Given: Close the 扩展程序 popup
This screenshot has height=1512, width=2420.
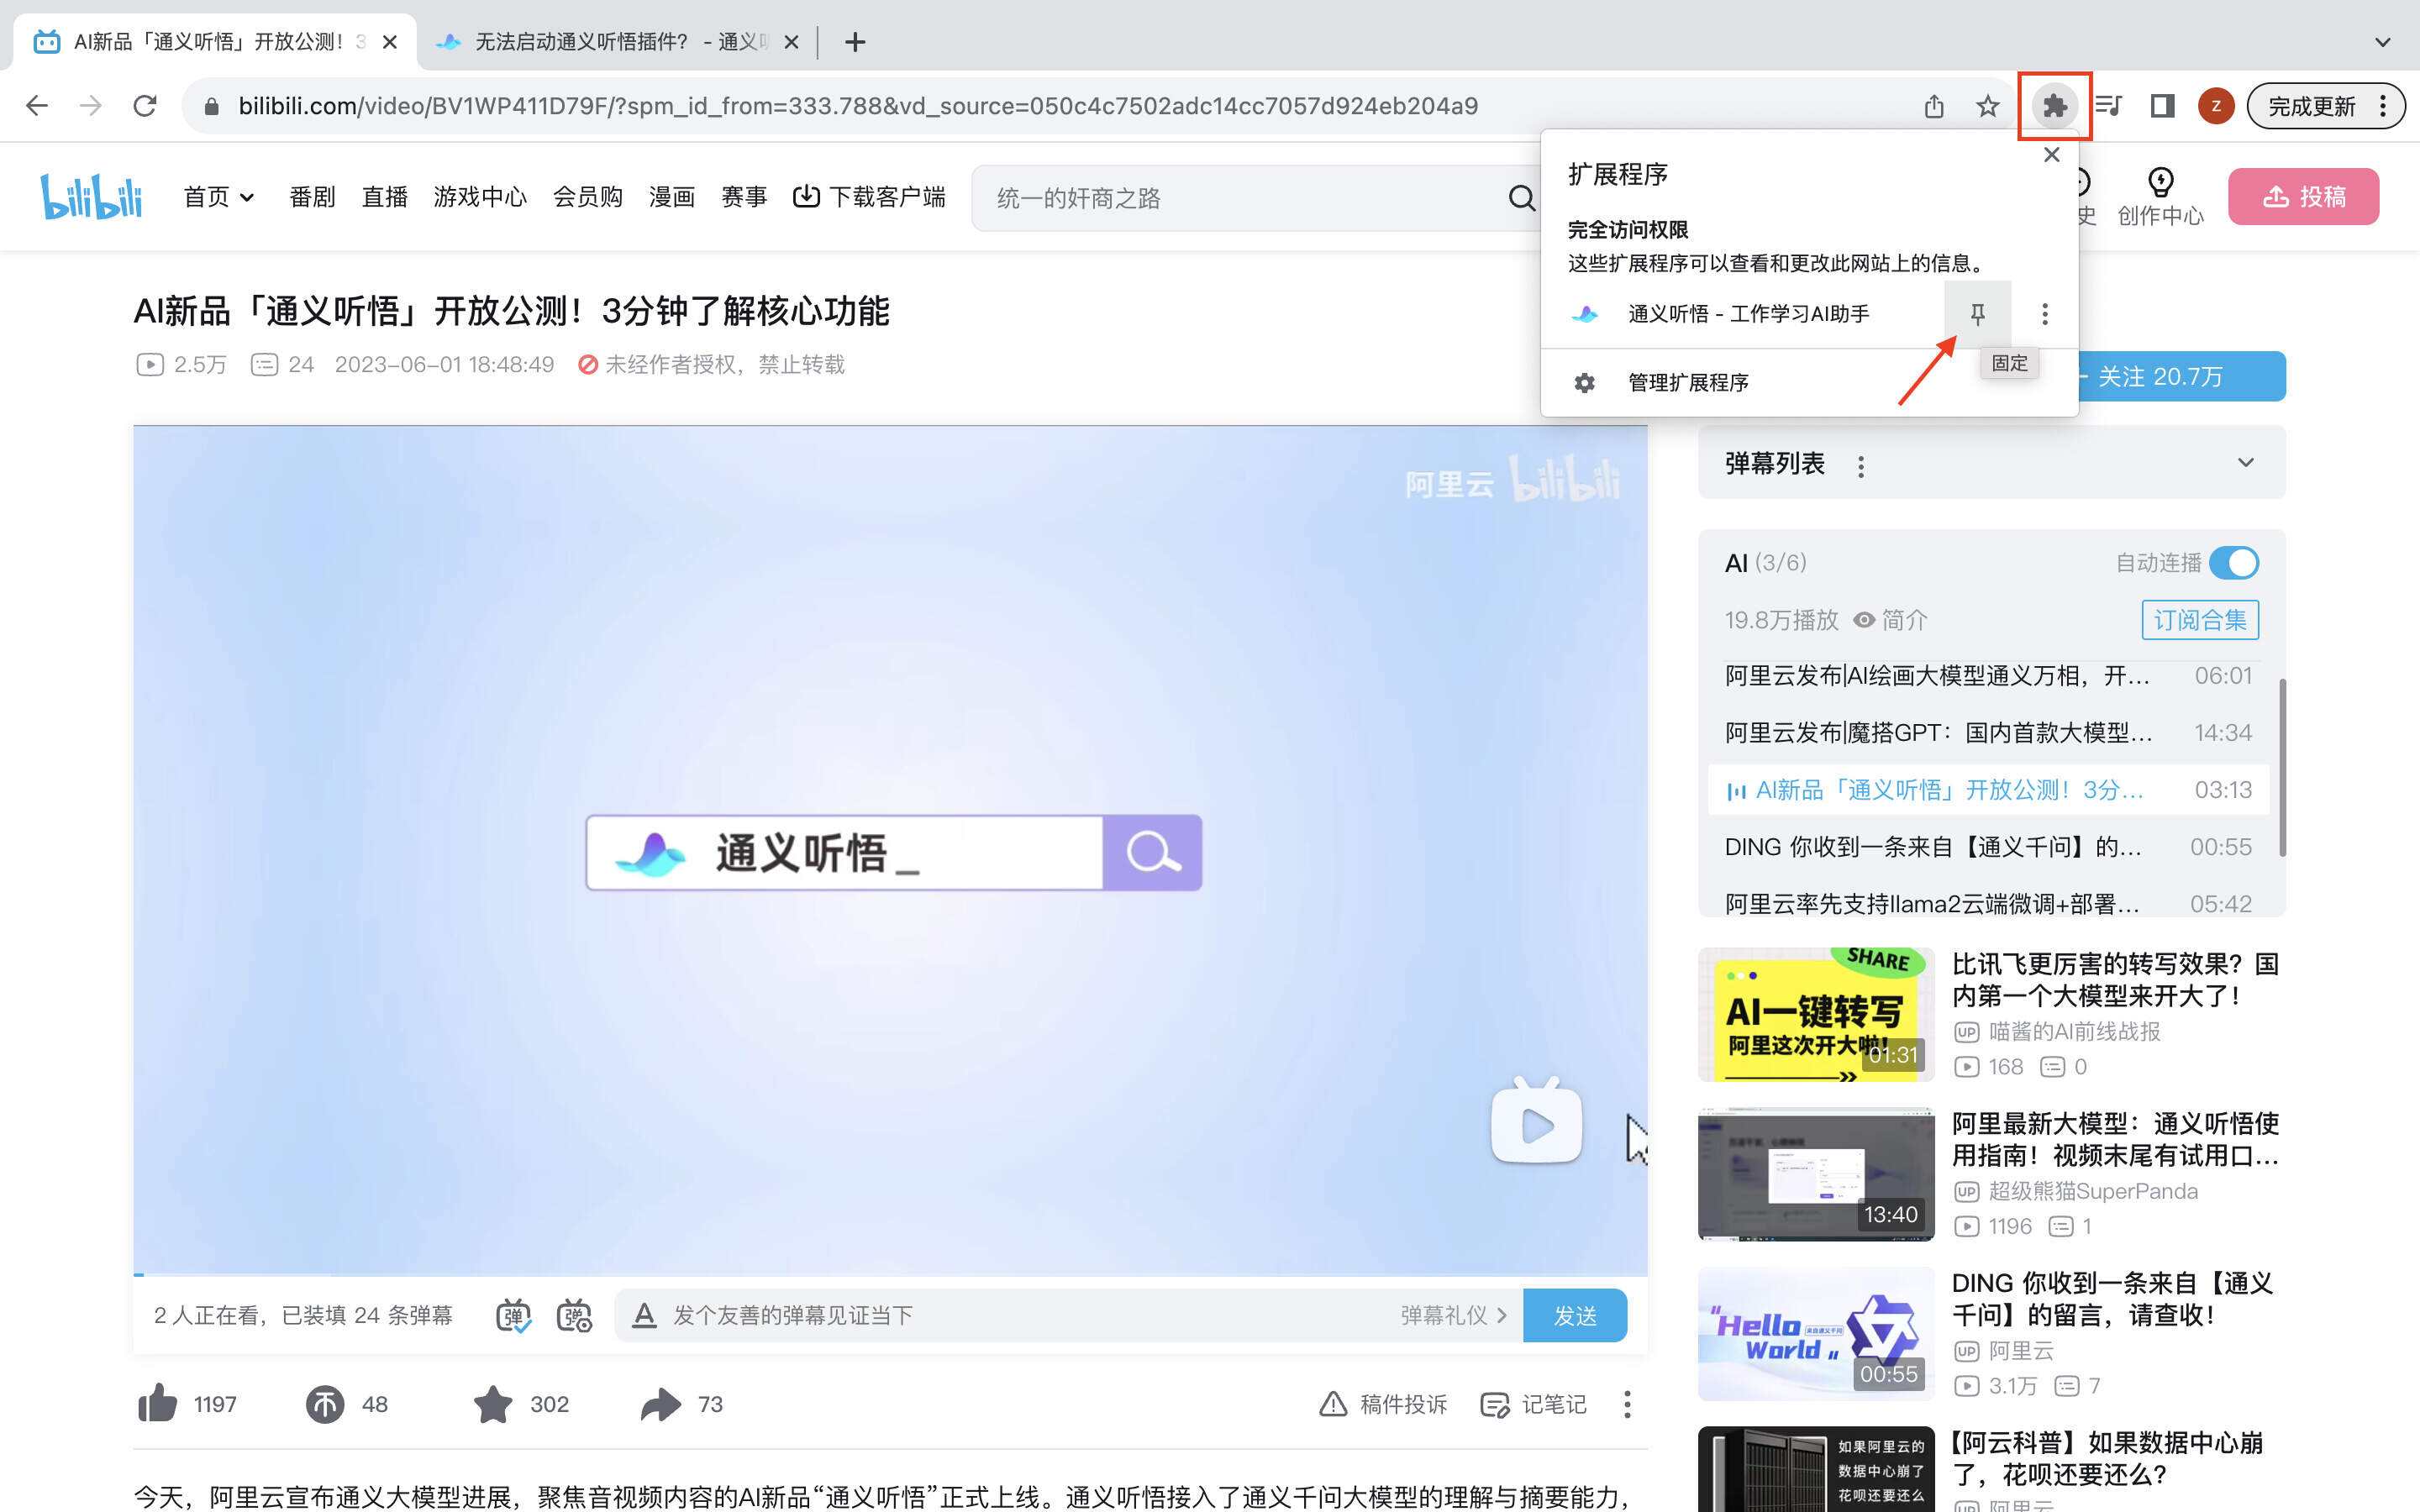Looking at the screenshot, I should (2051, 155).
